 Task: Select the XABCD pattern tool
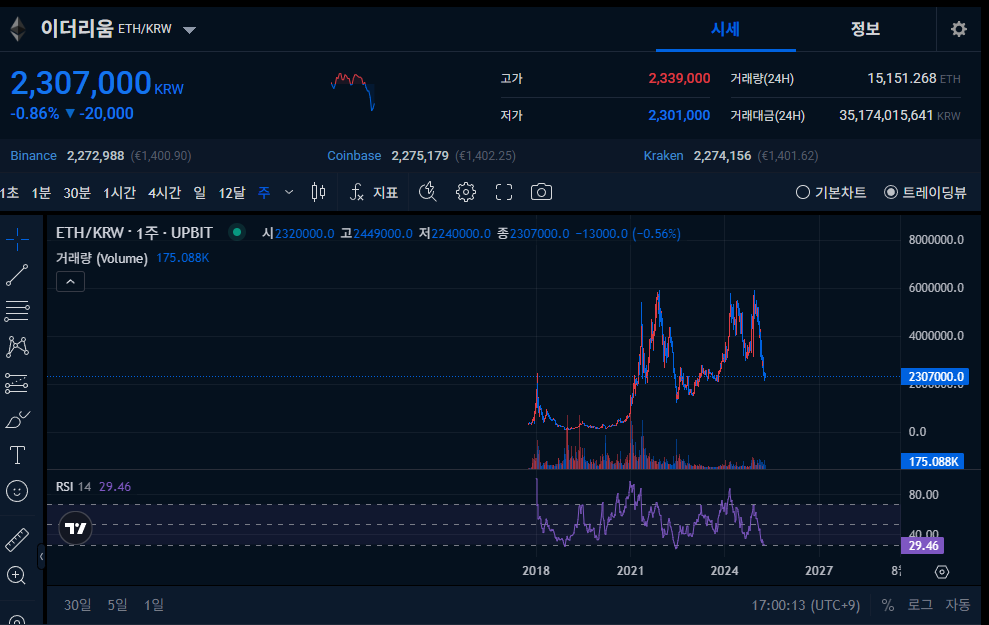tap(17, 346)
